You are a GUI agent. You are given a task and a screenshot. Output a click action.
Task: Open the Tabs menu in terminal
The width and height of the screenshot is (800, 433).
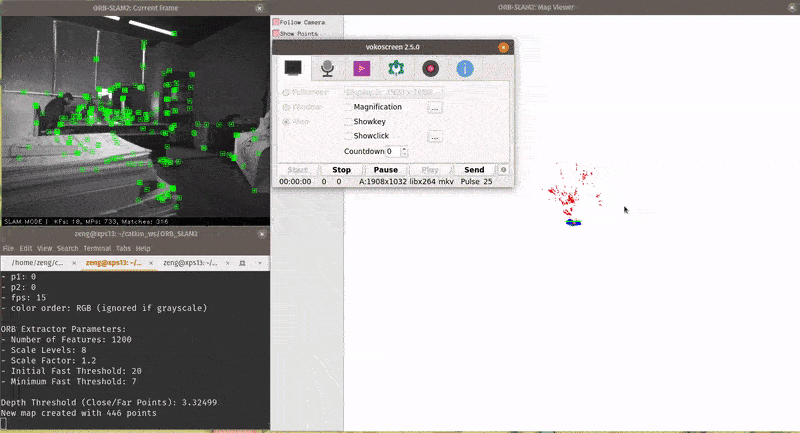tap(123, 248)
